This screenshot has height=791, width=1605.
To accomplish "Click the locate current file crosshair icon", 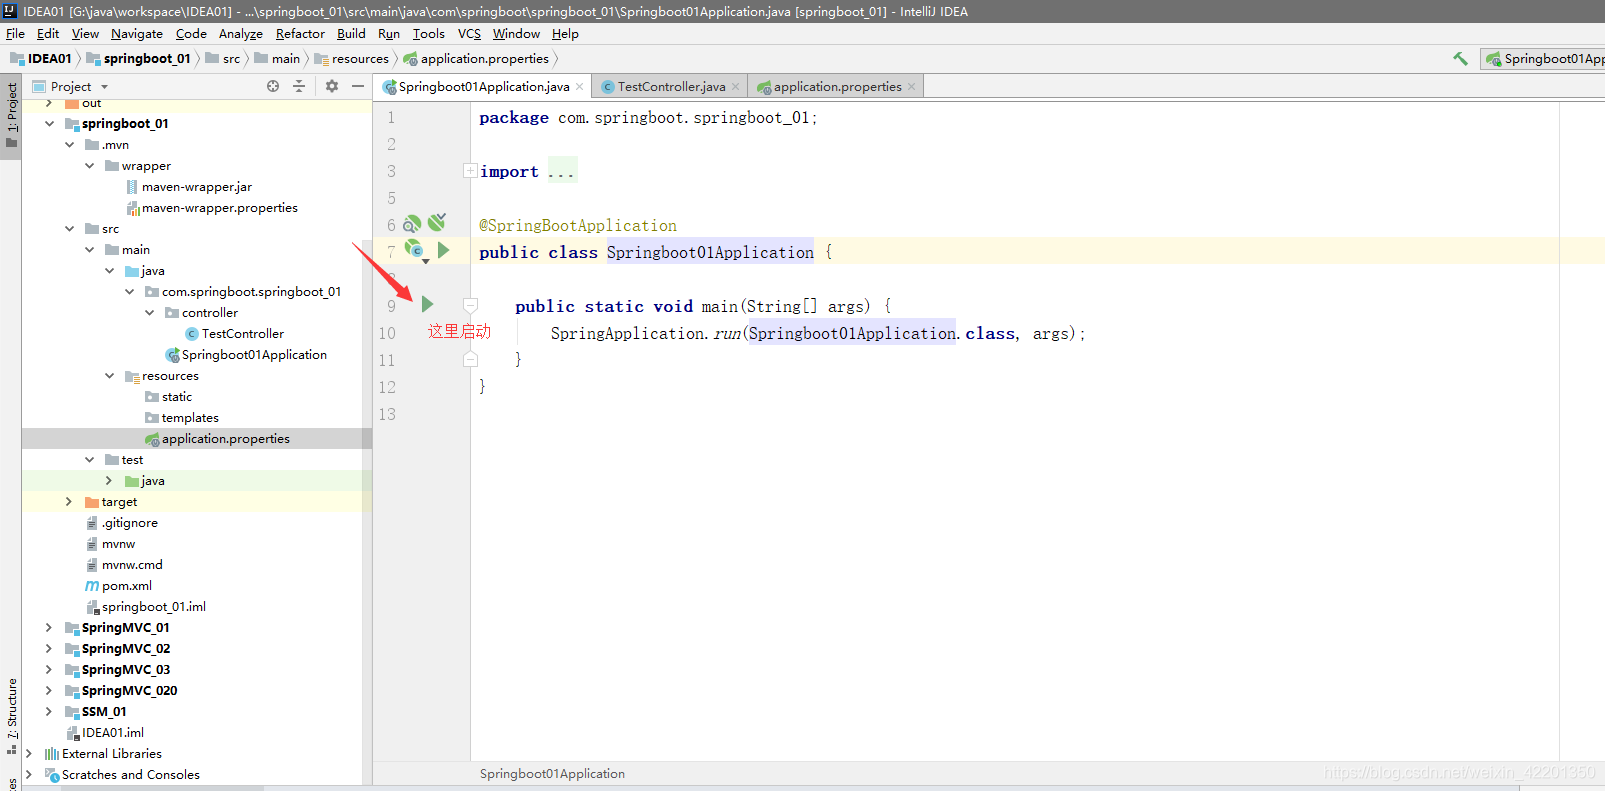I will 273,86.
